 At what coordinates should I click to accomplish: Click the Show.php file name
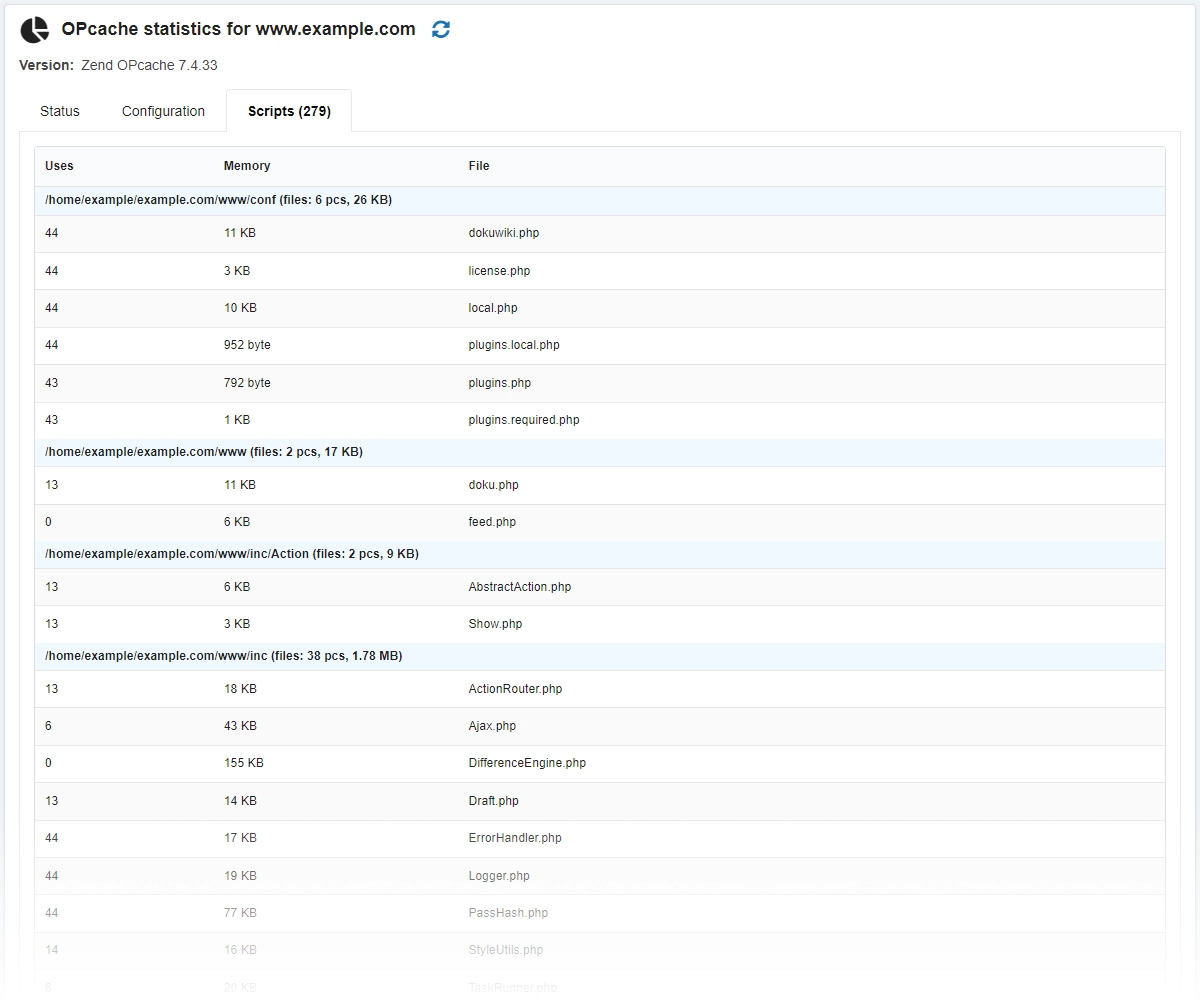[x=495, y=624]
